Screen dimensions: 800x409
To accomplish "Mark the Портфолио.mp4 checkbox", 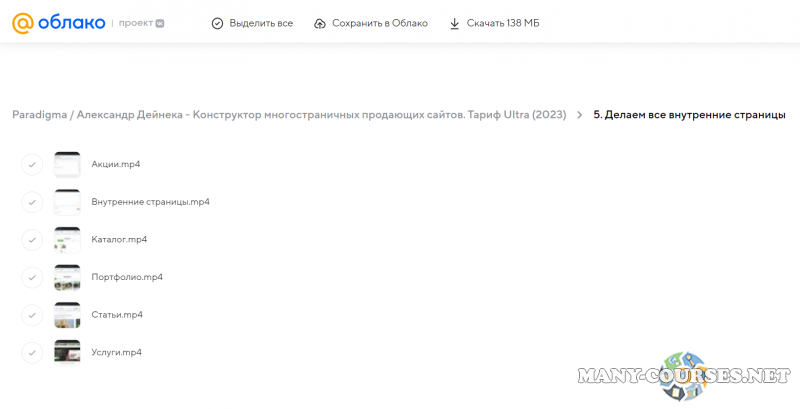I will 32,277.
